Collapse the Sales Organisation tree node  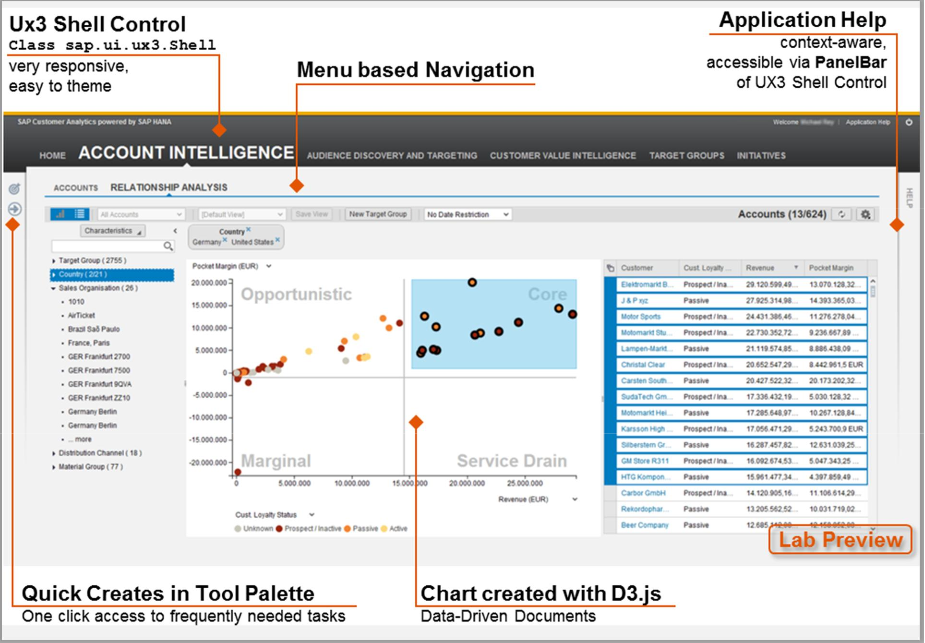53,288
